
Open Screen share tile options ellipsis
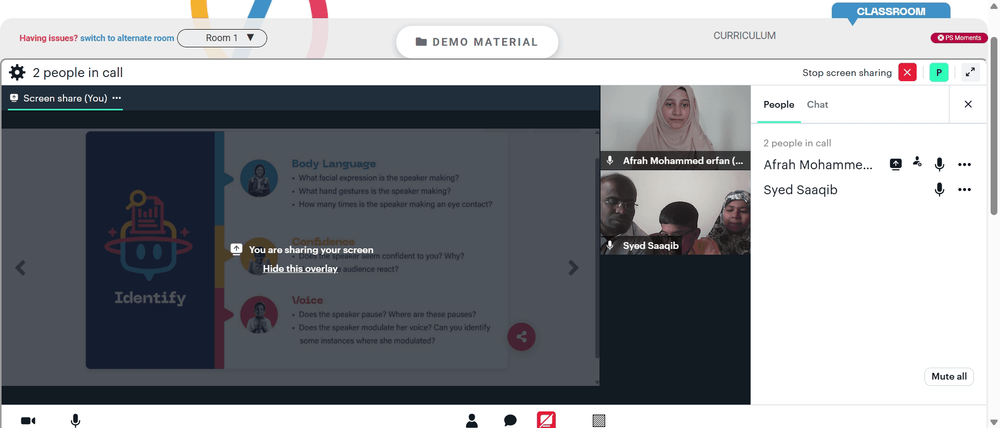tap(117, 98)
